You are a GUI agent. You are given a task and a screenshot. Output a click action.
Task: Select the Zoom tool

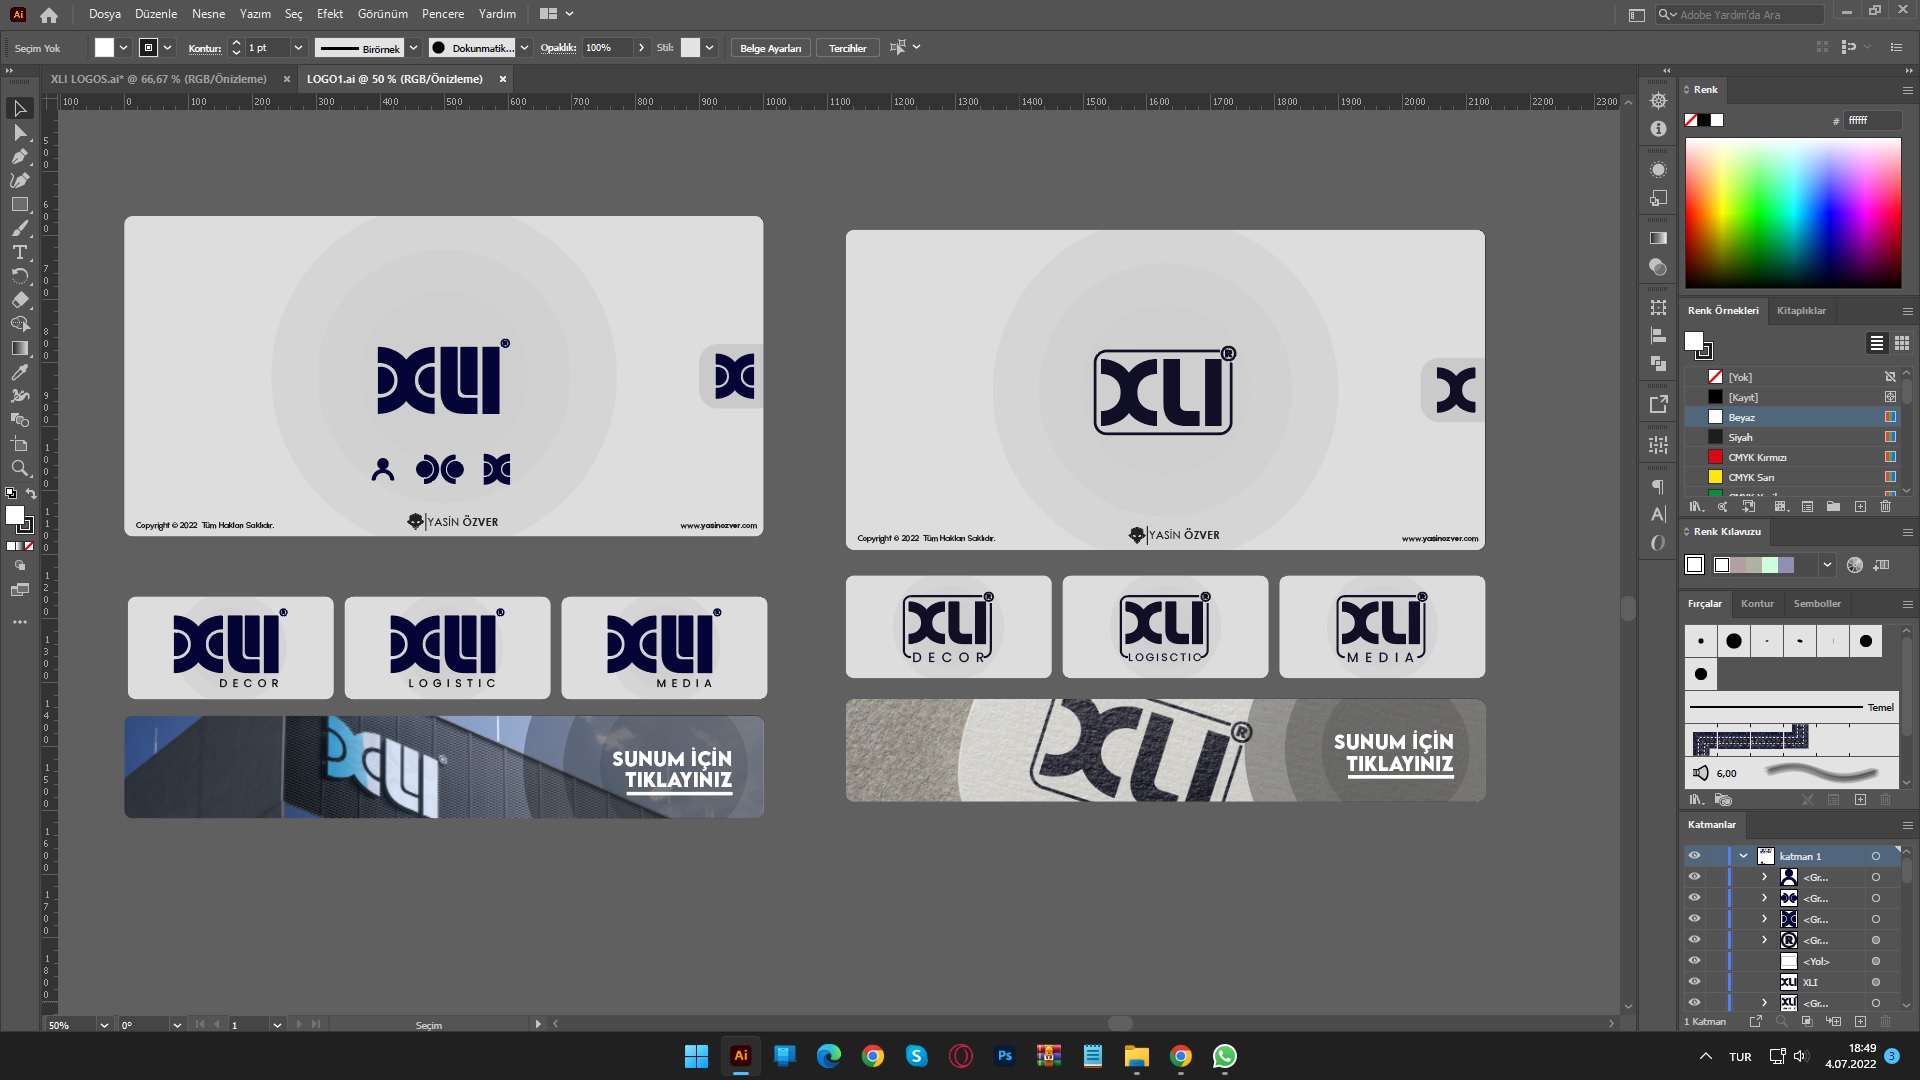[x=20, y=468]
